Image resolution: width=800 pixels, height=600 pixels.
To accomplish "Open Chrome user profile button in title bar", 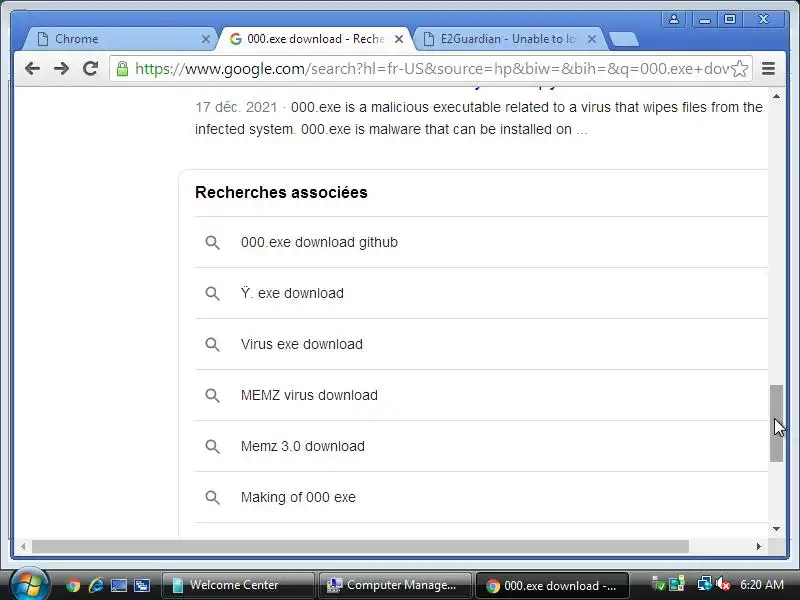I will 673,19.
